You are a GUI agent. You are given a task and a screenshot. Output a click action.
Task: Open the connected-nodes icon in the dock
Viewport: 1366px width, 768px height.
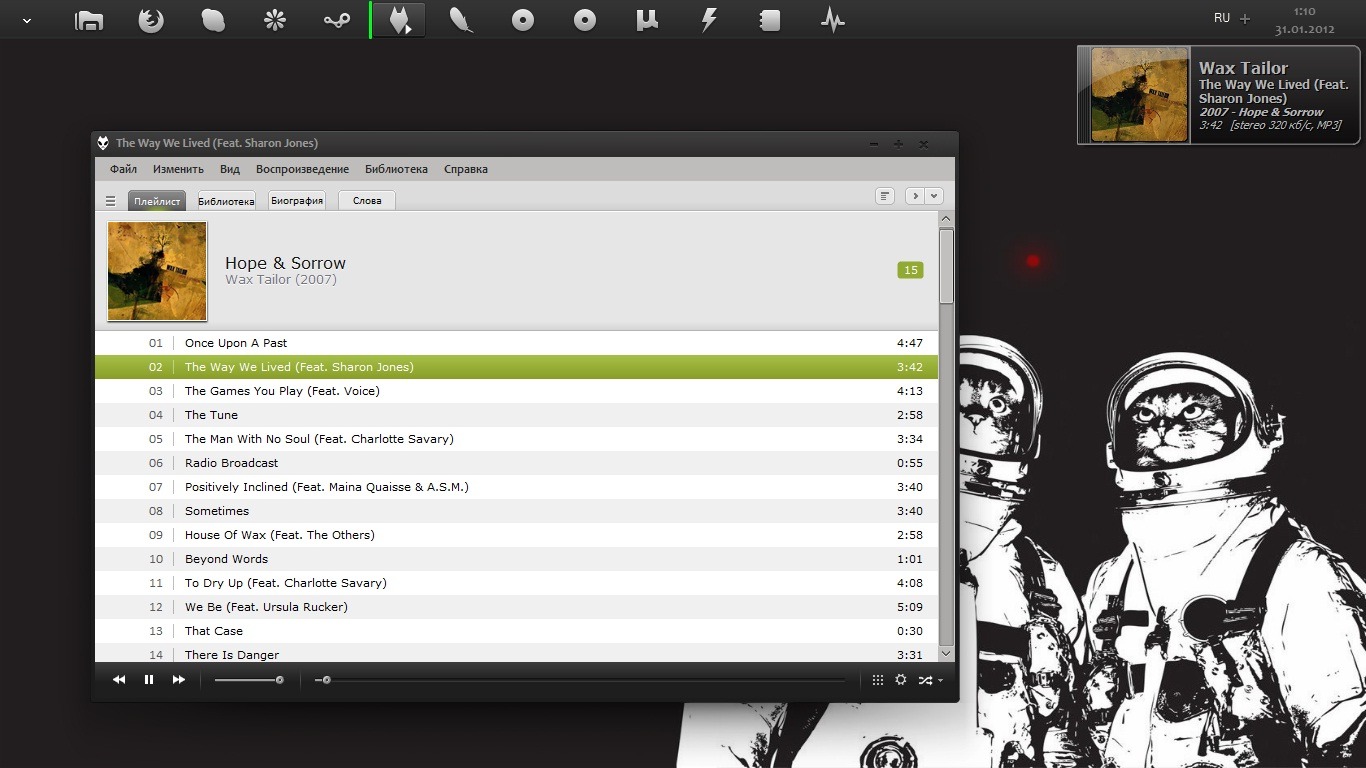pos(337,20)
